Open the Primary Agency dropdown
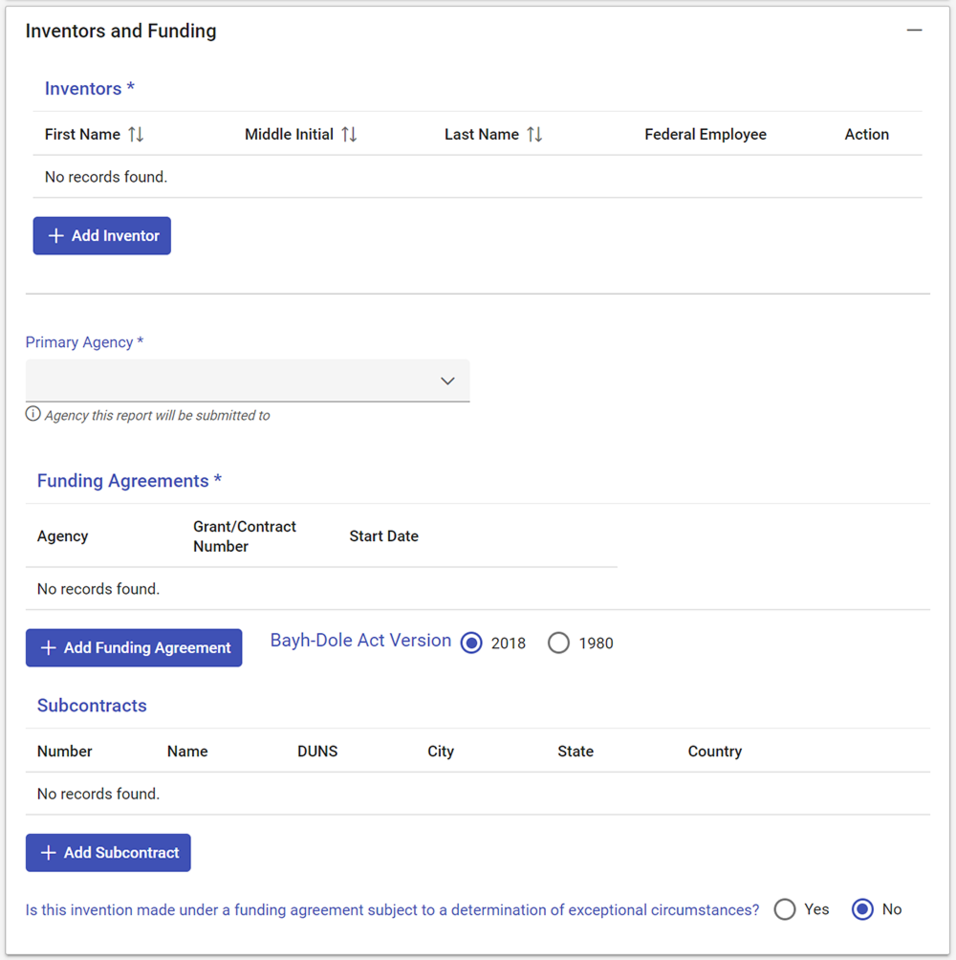Screen dimensions: 956x960 [x=247, y=380]
